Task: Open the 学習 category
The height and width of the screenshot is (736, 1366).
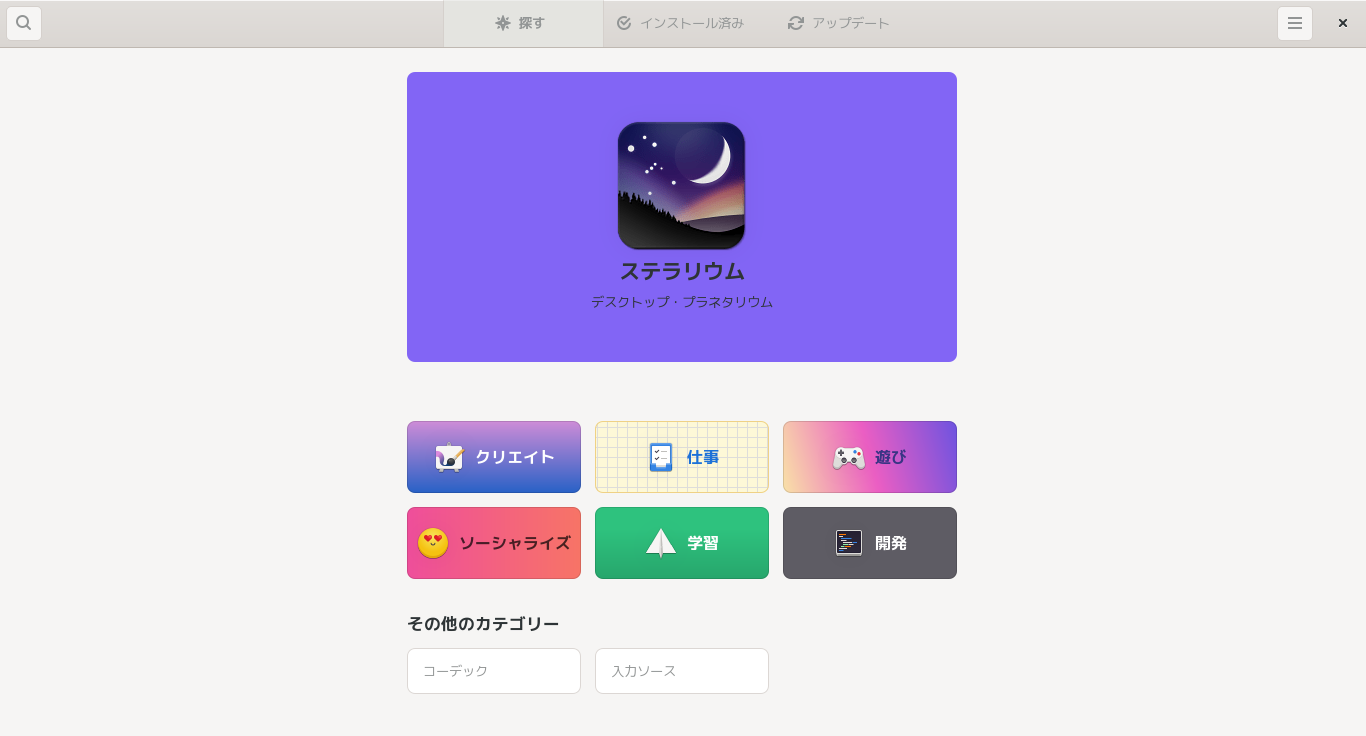Action: (682, 543)
